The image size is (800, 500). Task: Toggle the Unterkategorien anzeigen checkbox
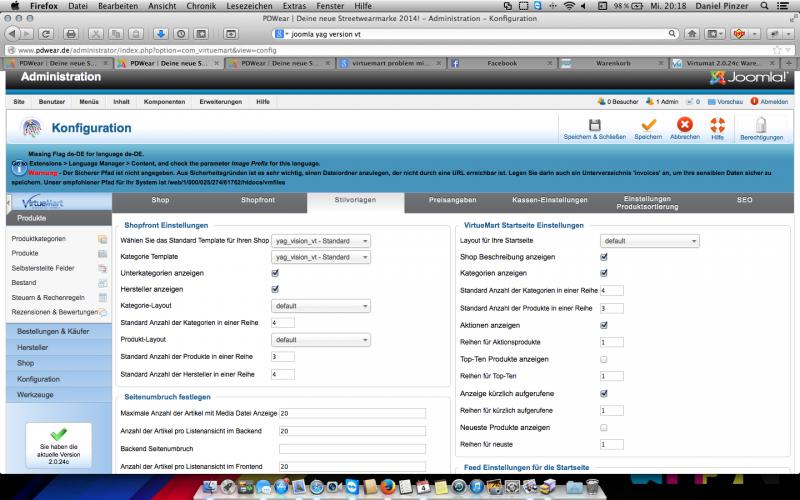pos(275,273)
